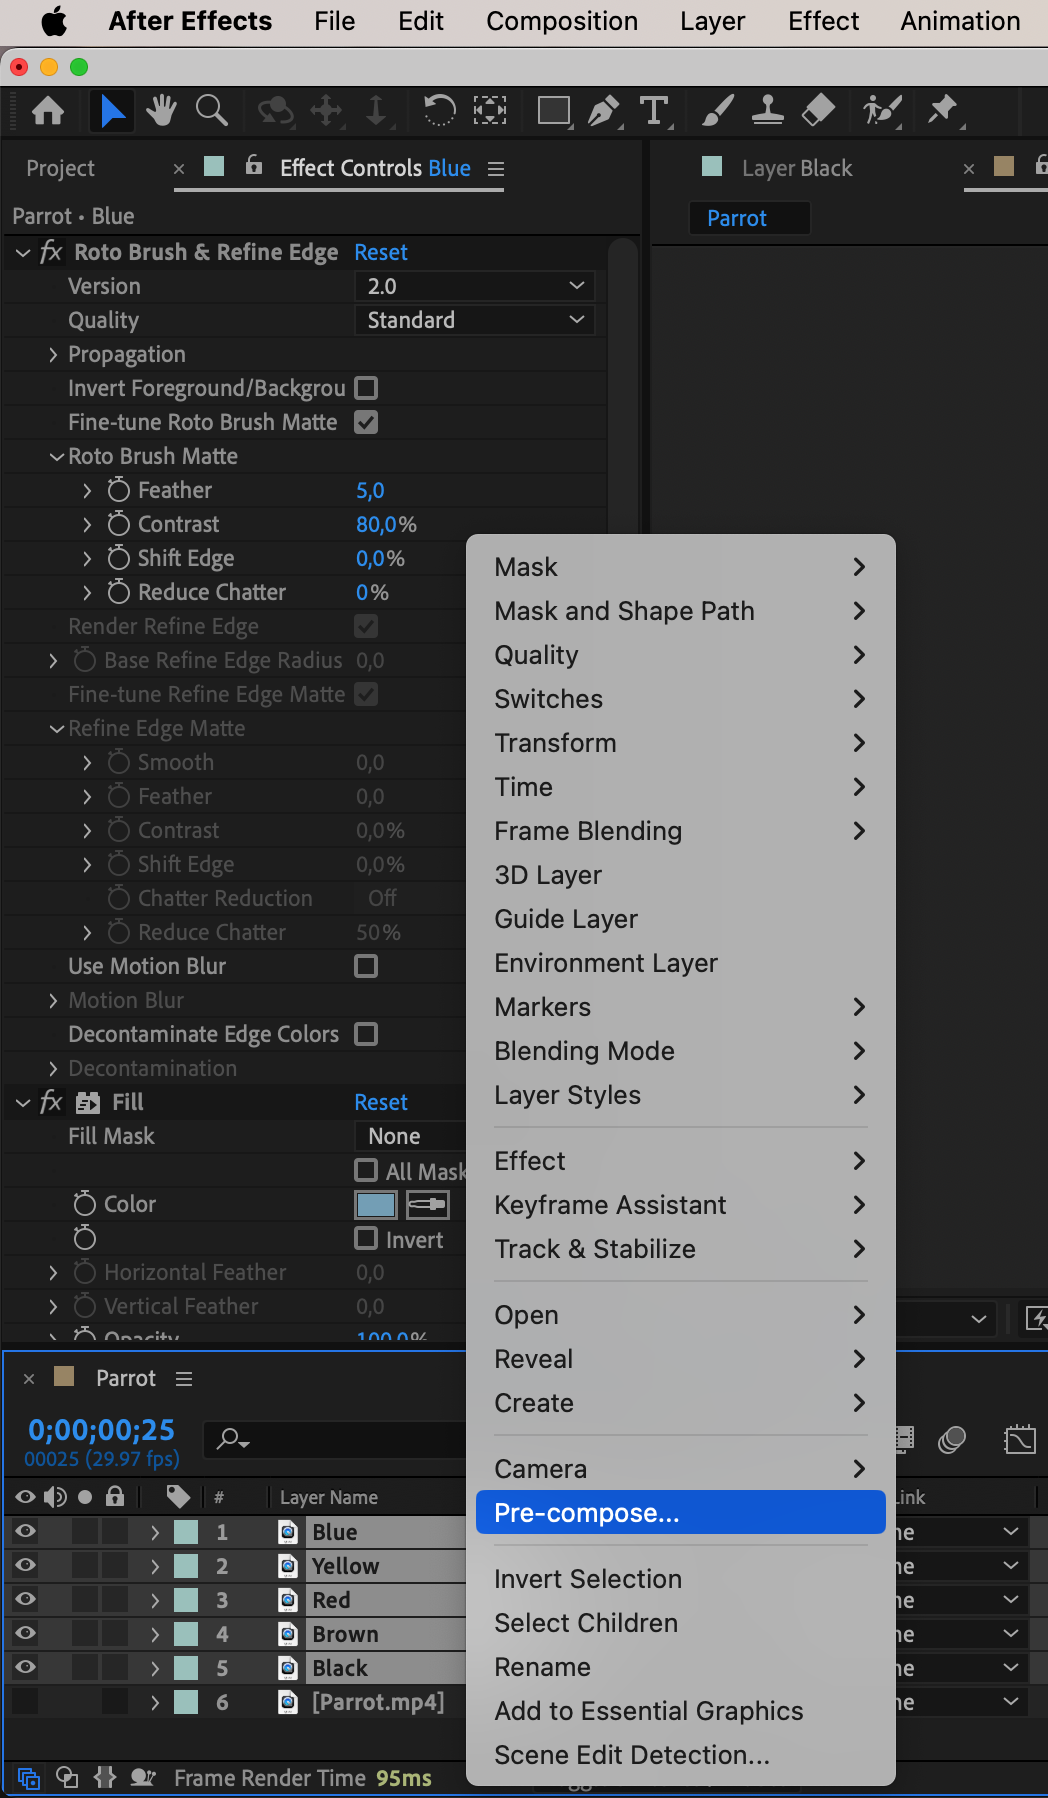Open the Quality Standard dropdown
This screenshot has height=1798, width=1048.
pyautogui.click(x=475, y=320)
